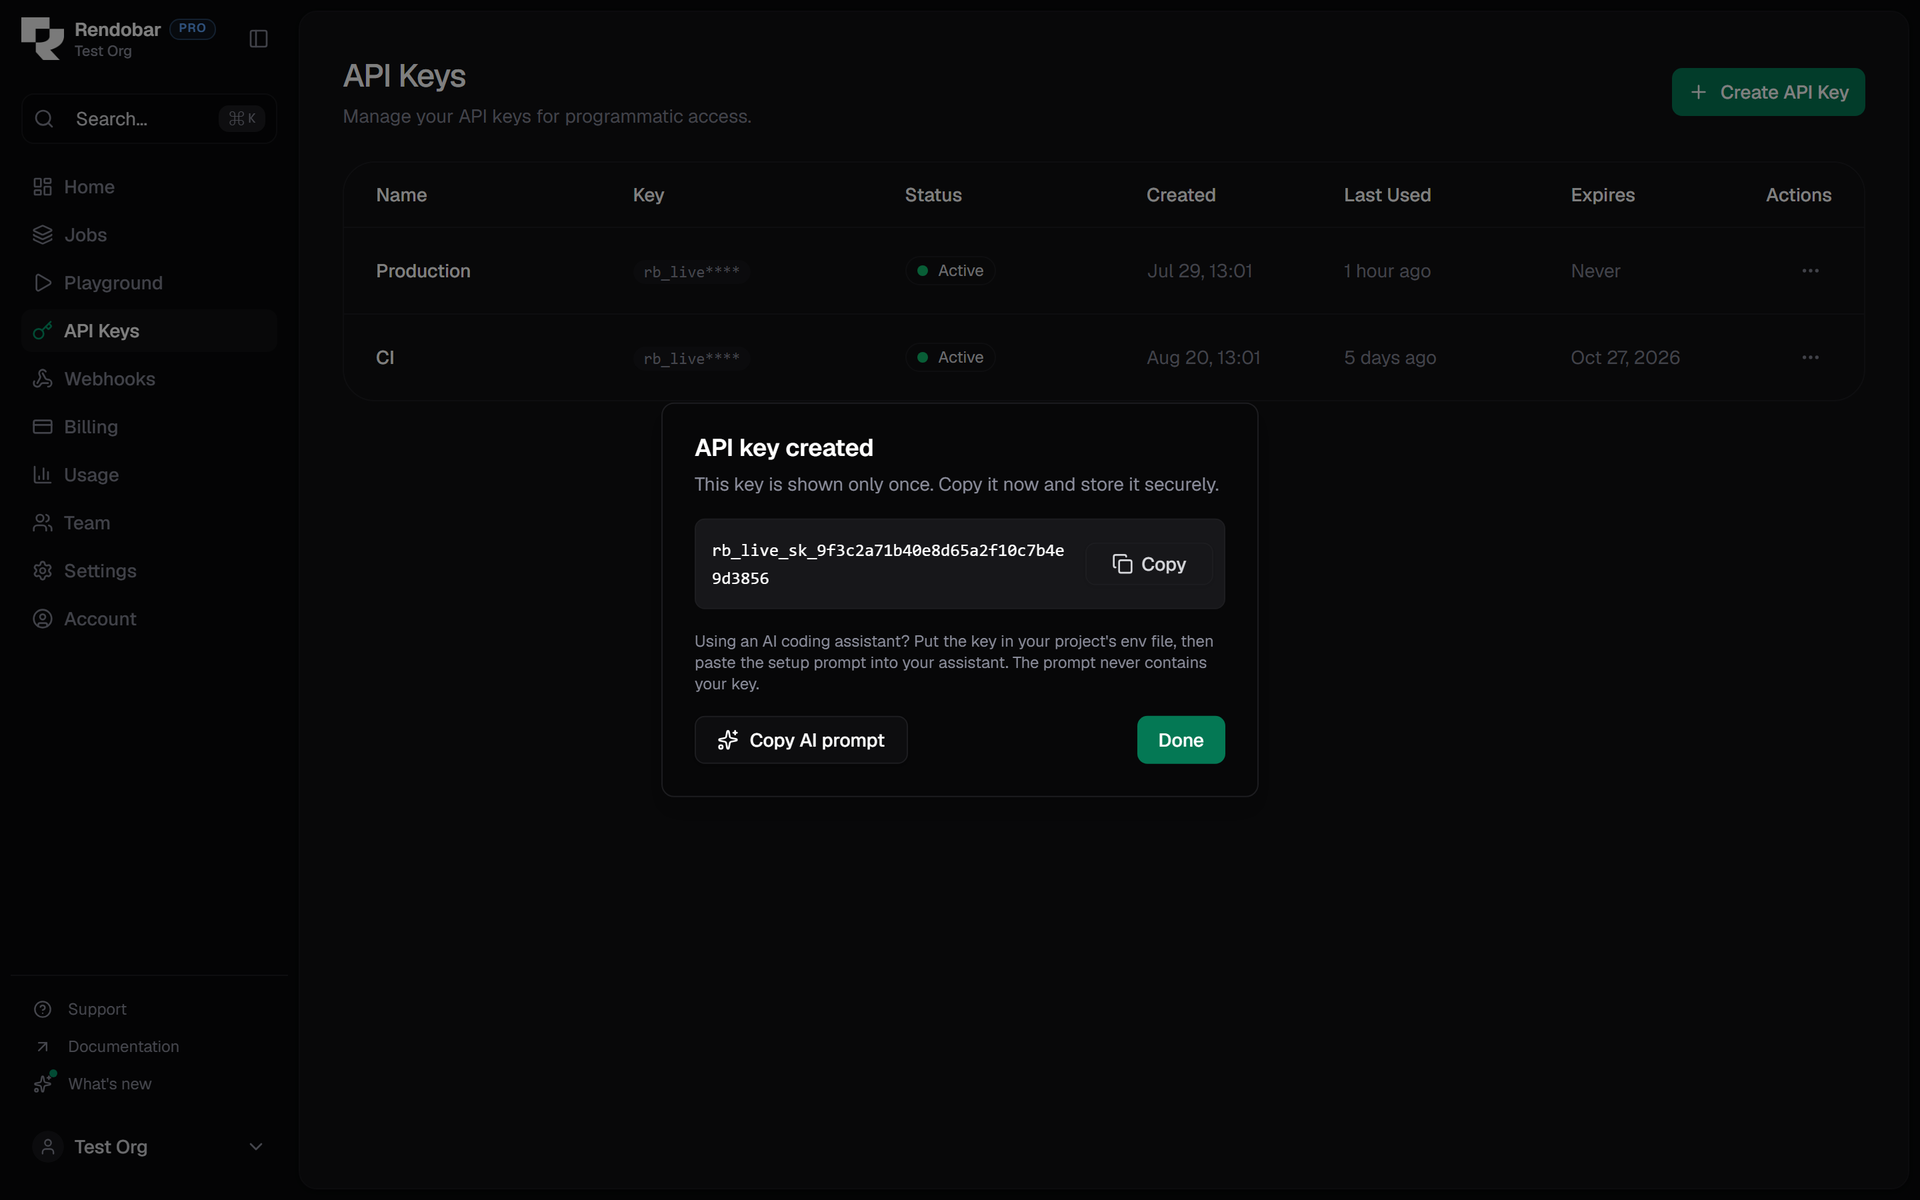Screen dimensions: 1920x1200
Task: Click the Create API Key button
Action: (x=1768, y=92)
